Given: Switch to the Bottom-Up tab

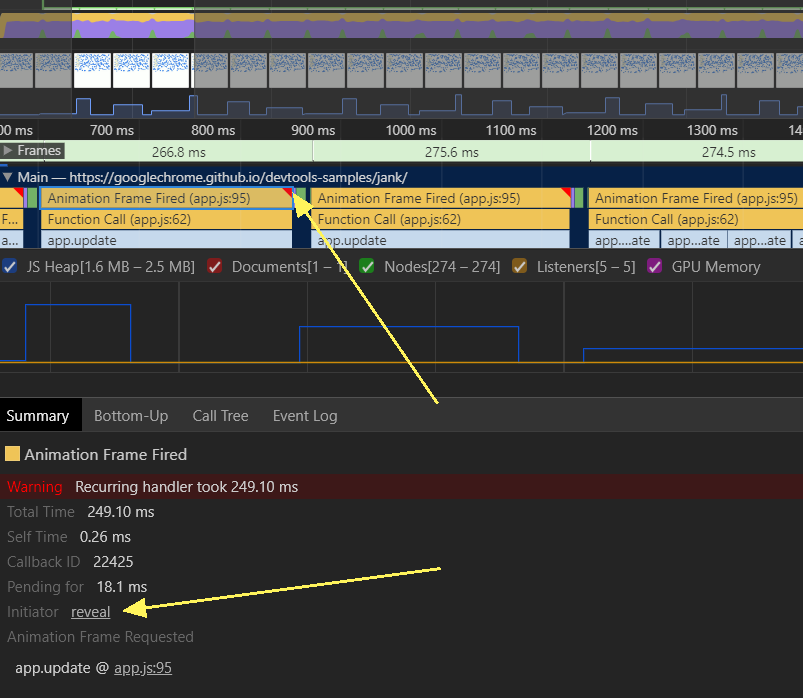Looking at the screenshot, I should (131, 415).
